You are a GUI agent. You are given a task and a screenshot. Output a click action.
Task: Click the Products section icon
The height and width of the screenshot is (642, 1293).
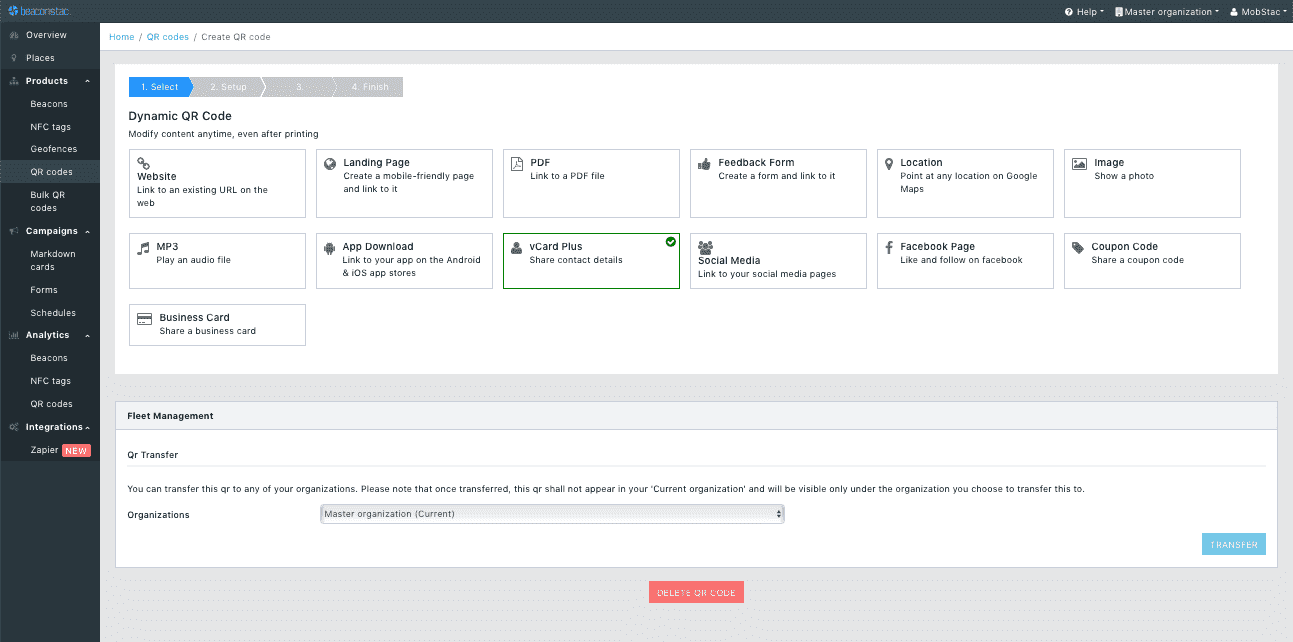[x=14, y=81]
